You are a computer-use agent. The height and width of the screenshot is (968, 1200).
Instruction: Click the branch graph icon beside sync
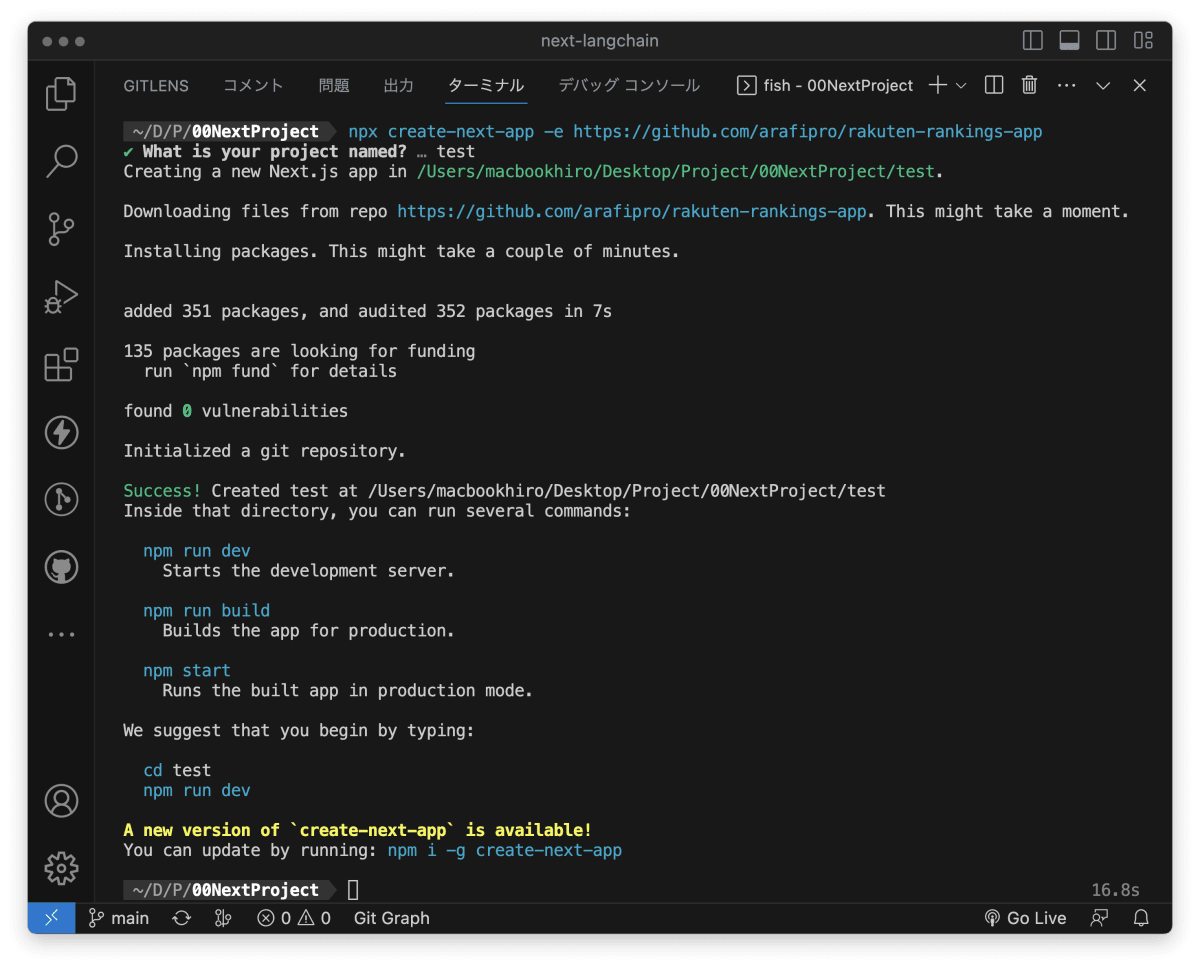click(x=223, y=918)
